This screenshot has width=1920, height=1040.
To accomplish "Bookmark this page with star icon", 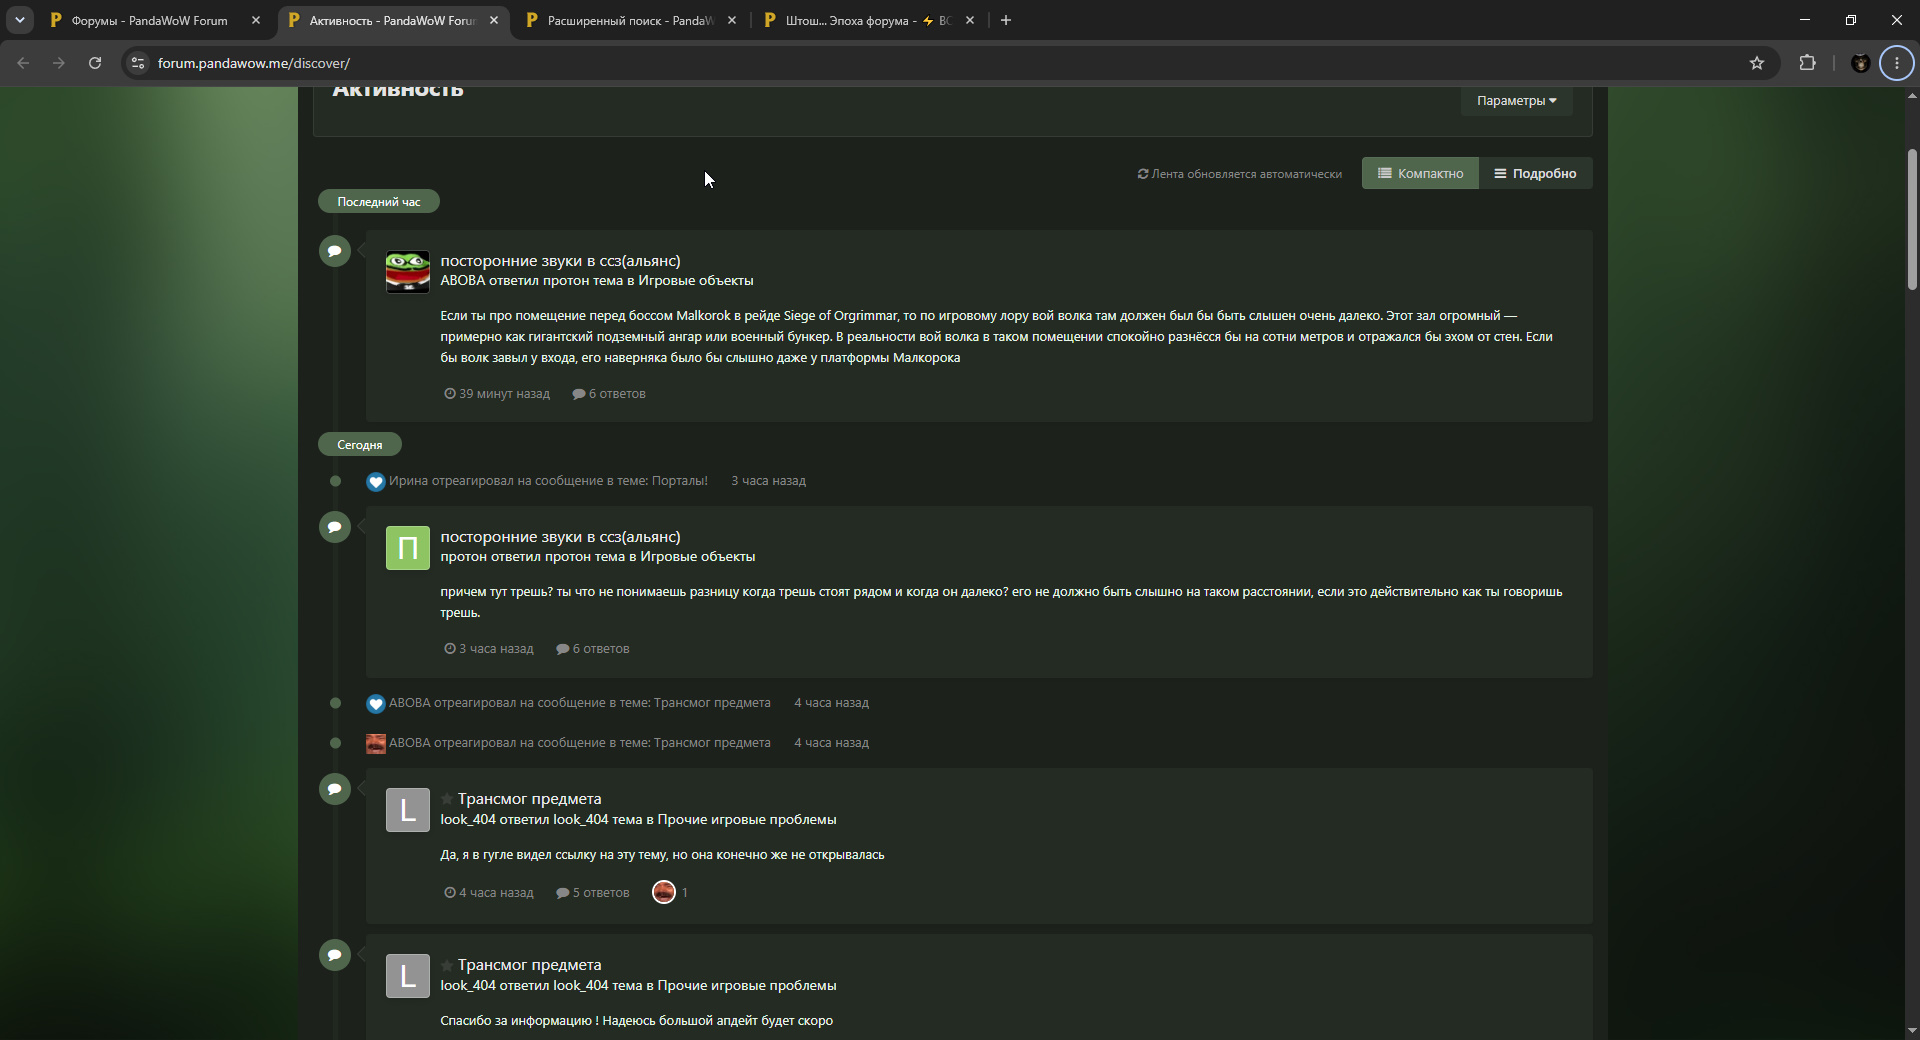I will point(1757,63).
